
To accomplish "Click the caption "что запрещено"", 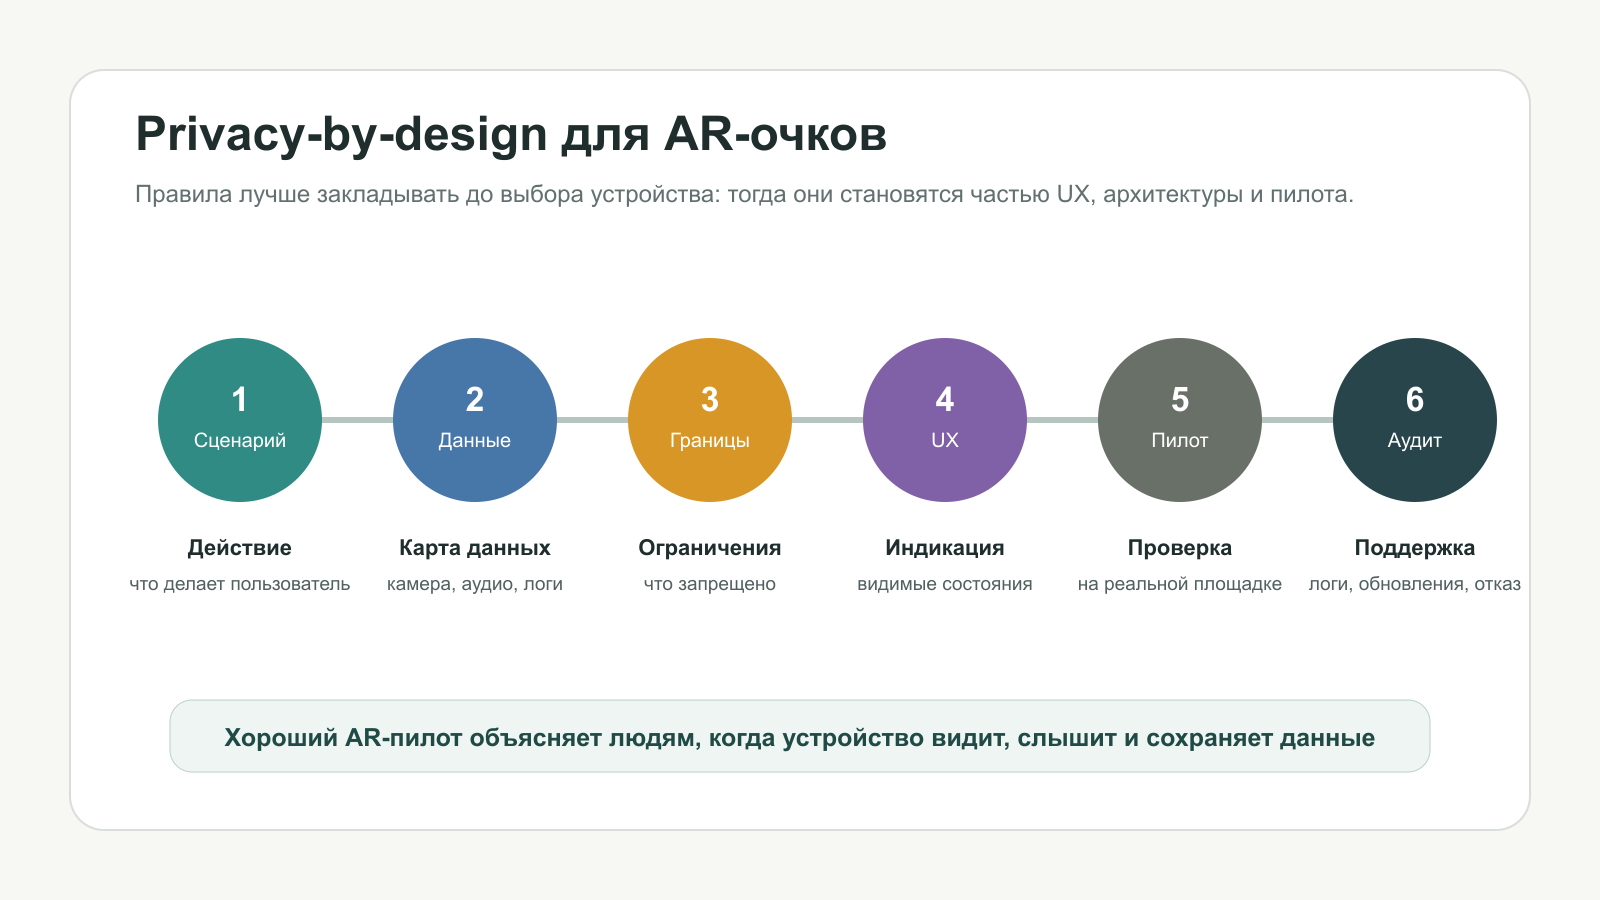I will (710, 584).
